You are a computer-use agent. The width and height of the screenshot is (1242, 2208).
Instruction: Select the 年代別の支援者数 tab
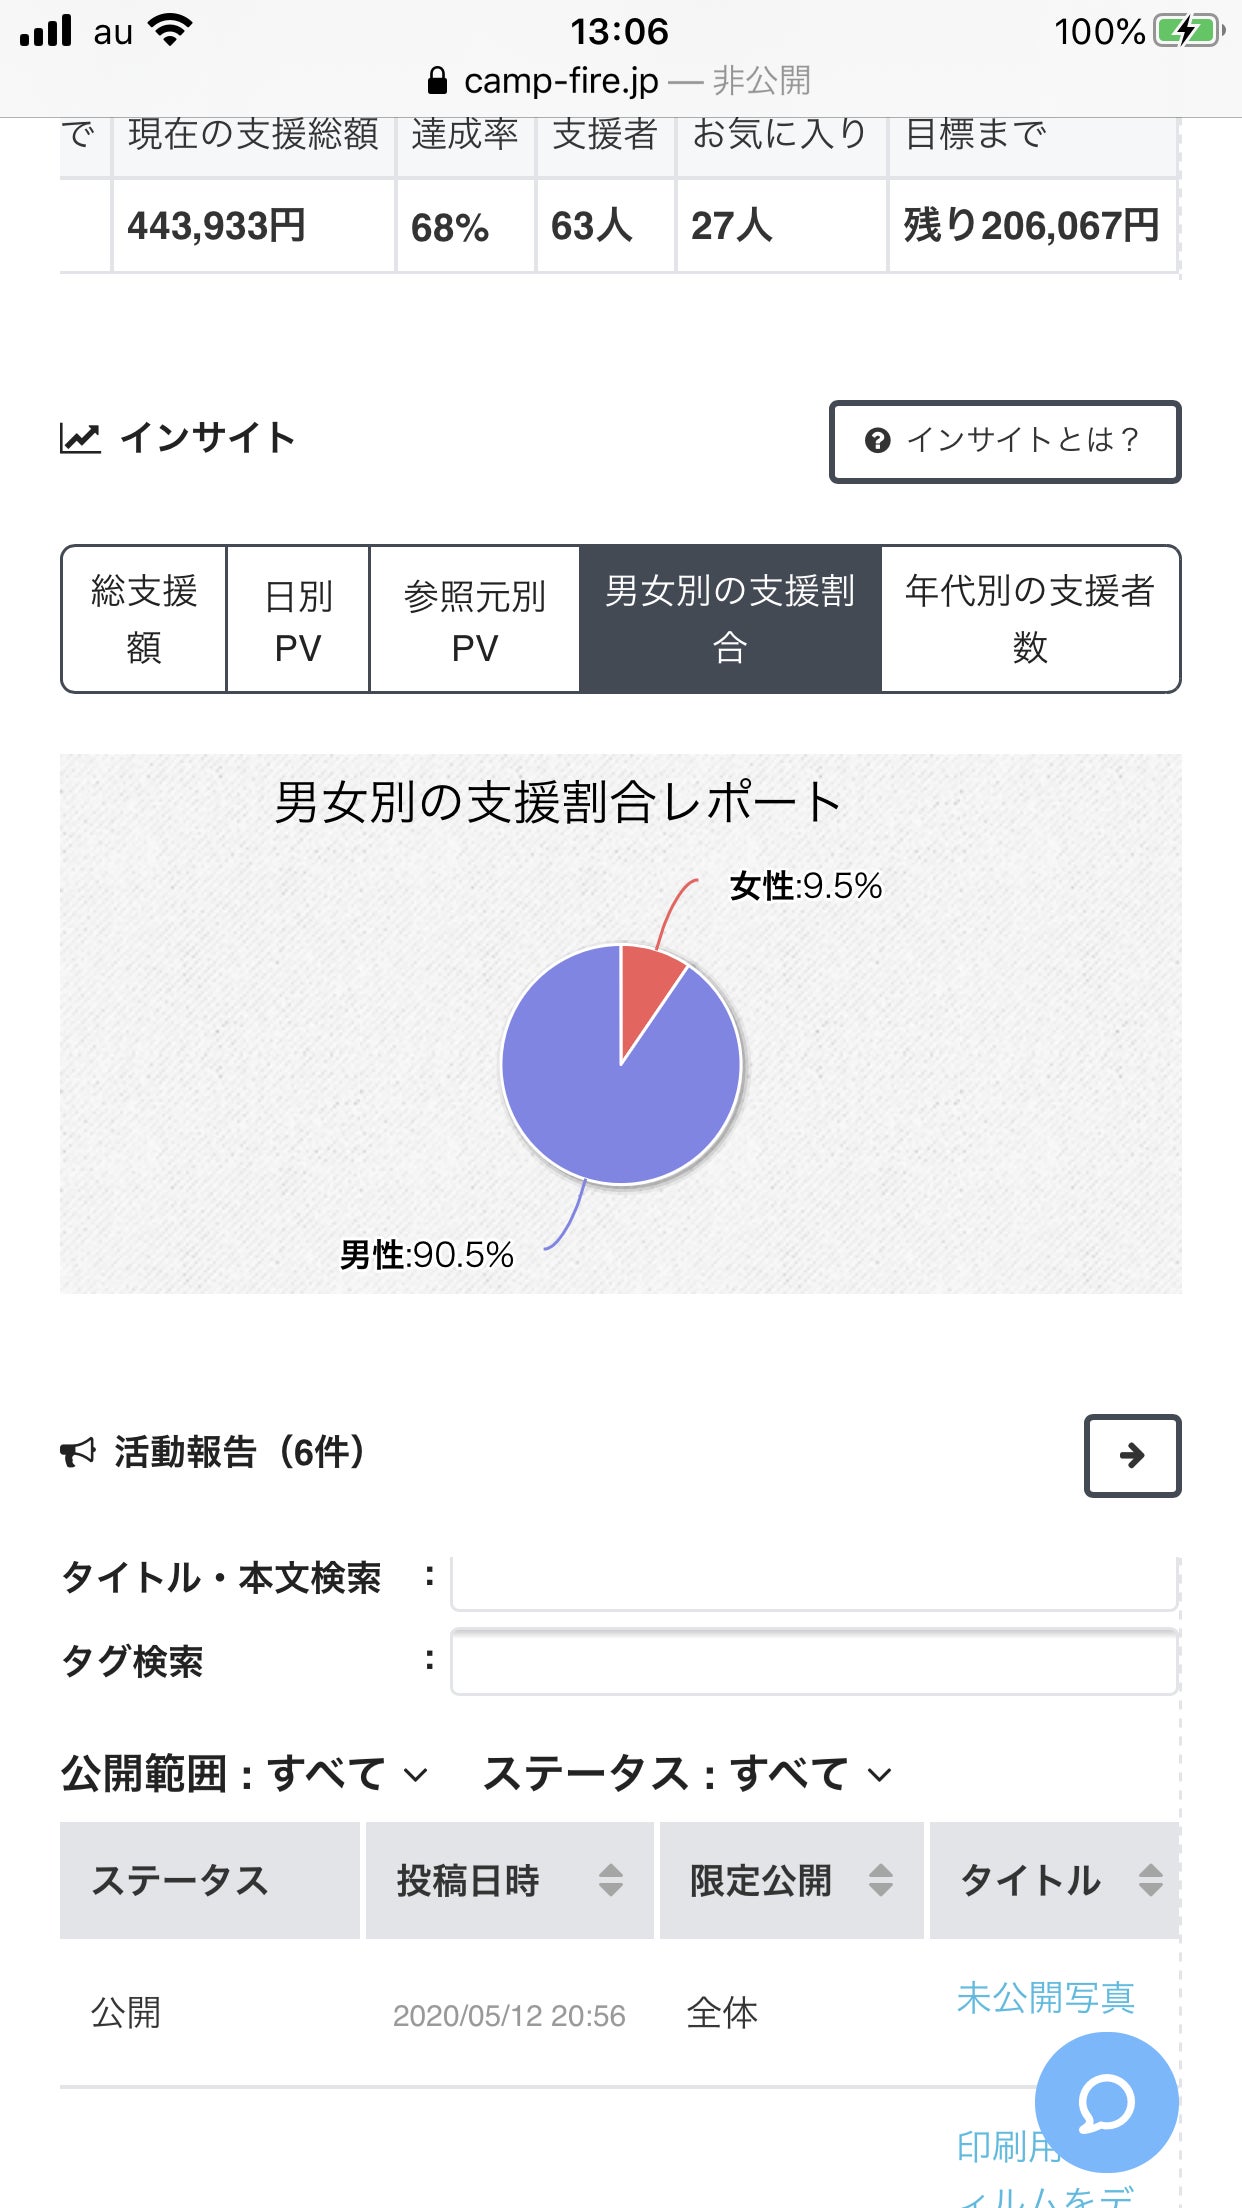point(1030,619)
